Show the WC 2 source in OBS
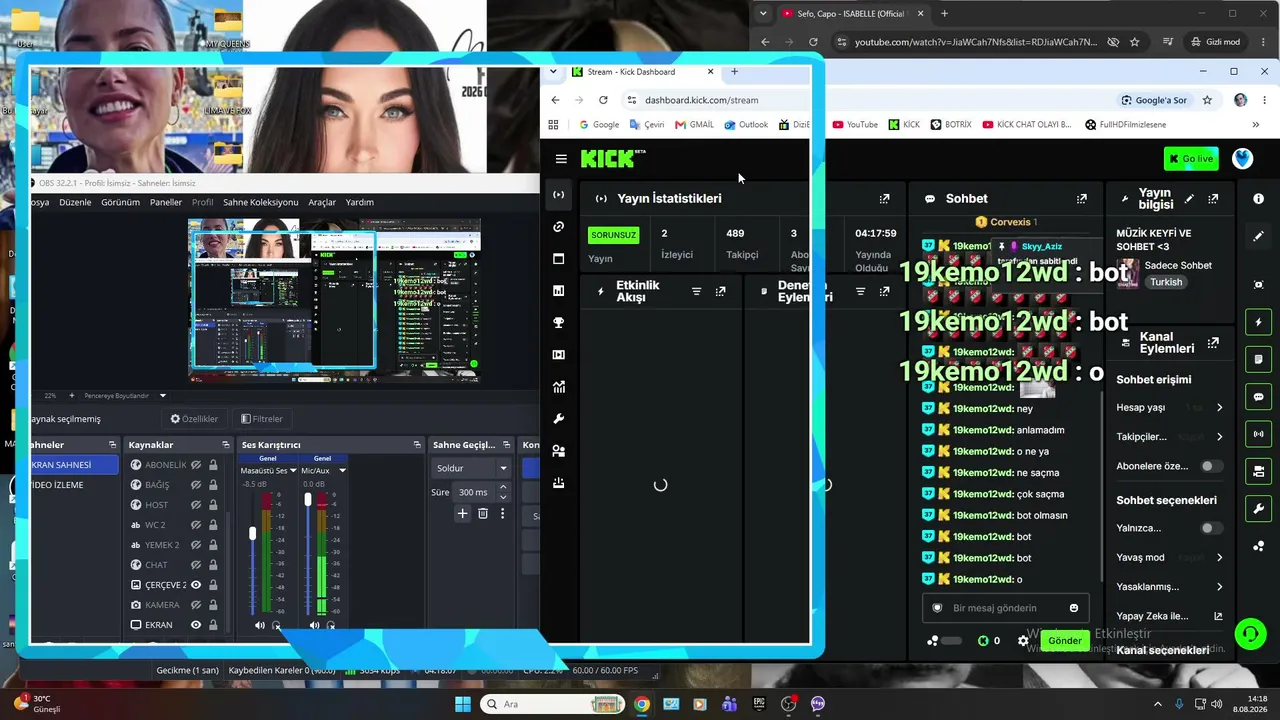1280x720 pixels. coord(196,525)
